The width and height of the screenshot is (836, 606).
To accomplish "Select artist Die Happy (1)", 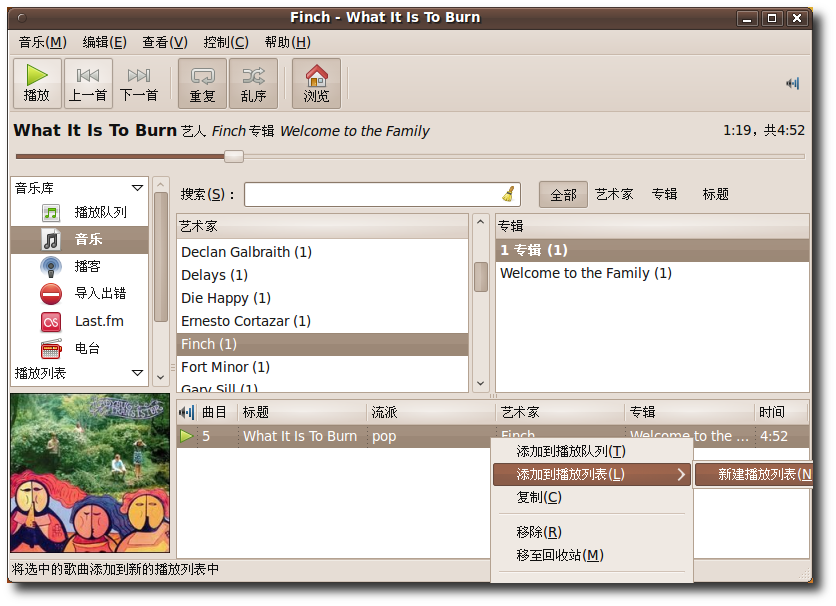I will coord(323,298).
